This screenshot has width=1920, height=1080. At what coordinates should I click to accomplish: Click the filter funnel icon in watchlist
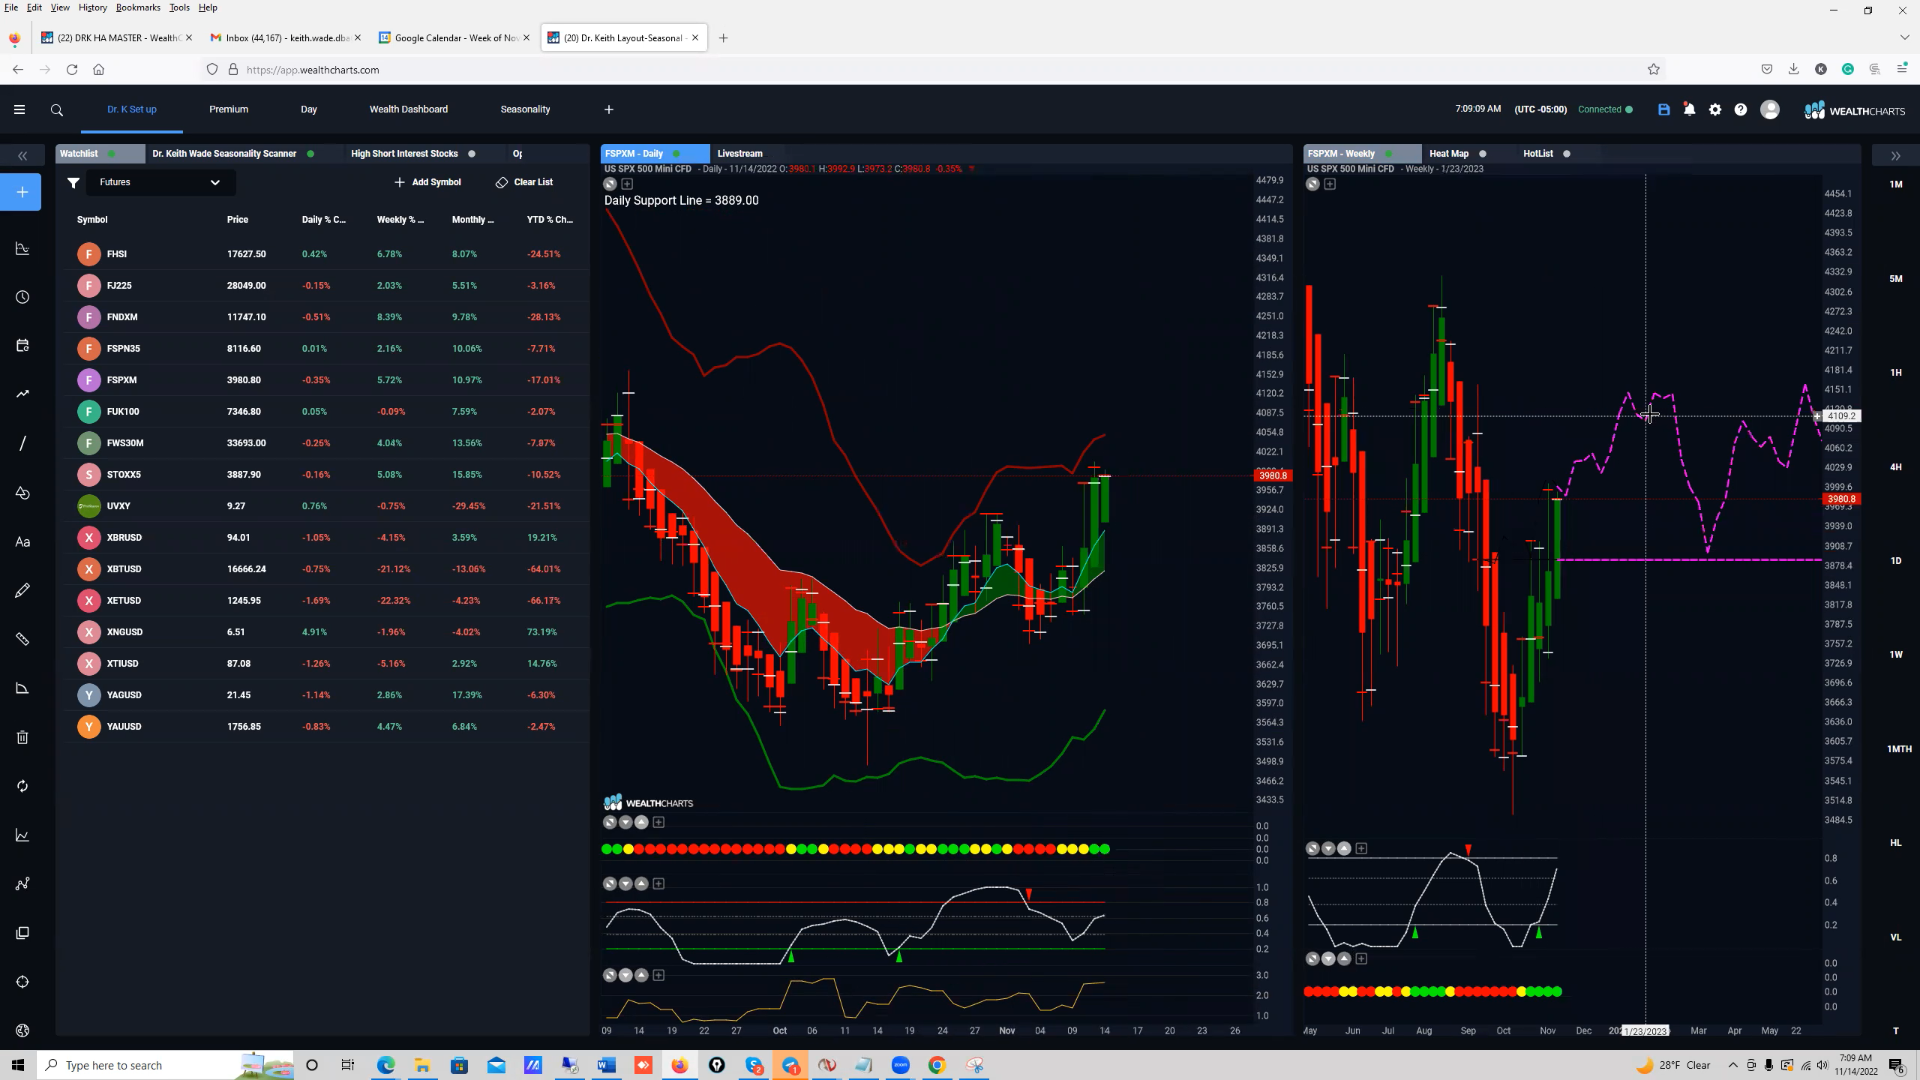tap(73, 183)
